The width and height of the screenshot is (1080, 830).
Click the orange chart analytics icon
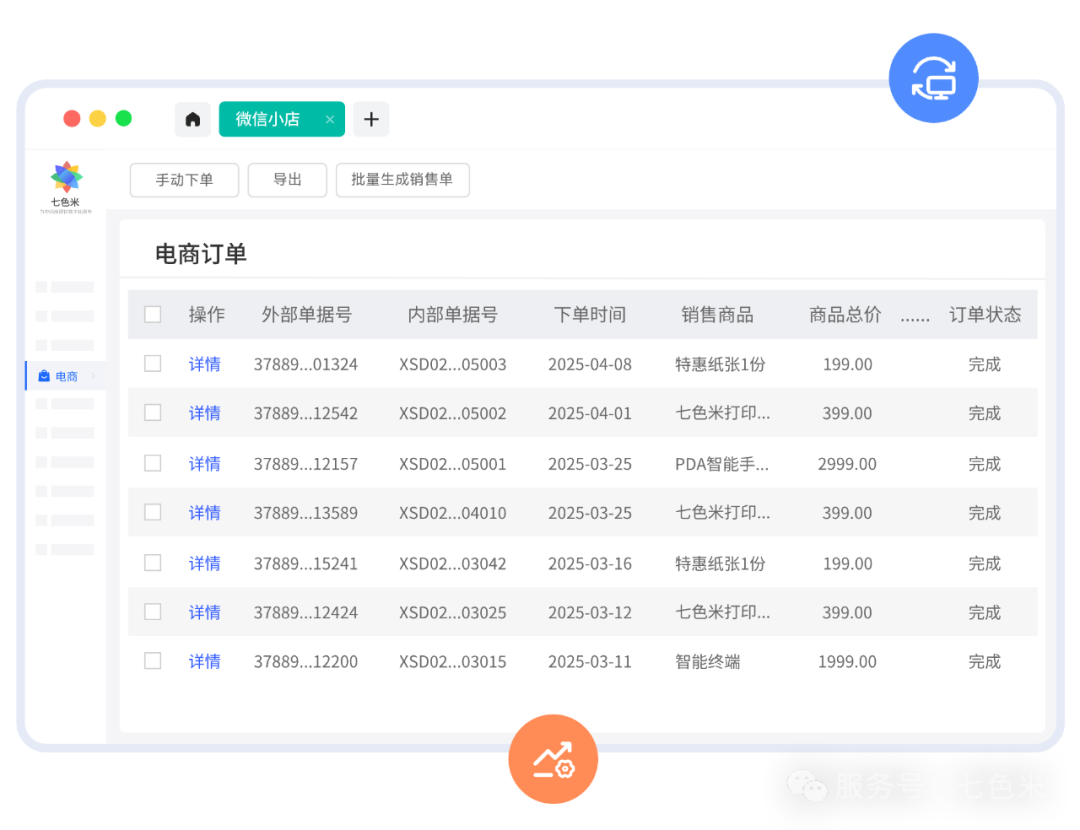click(552, 760)
